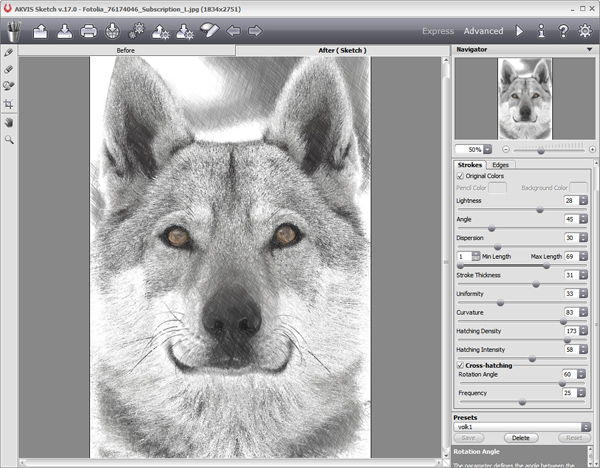Switch to Express mode
This screenshot has height=468, width=600.
[437, 31]
